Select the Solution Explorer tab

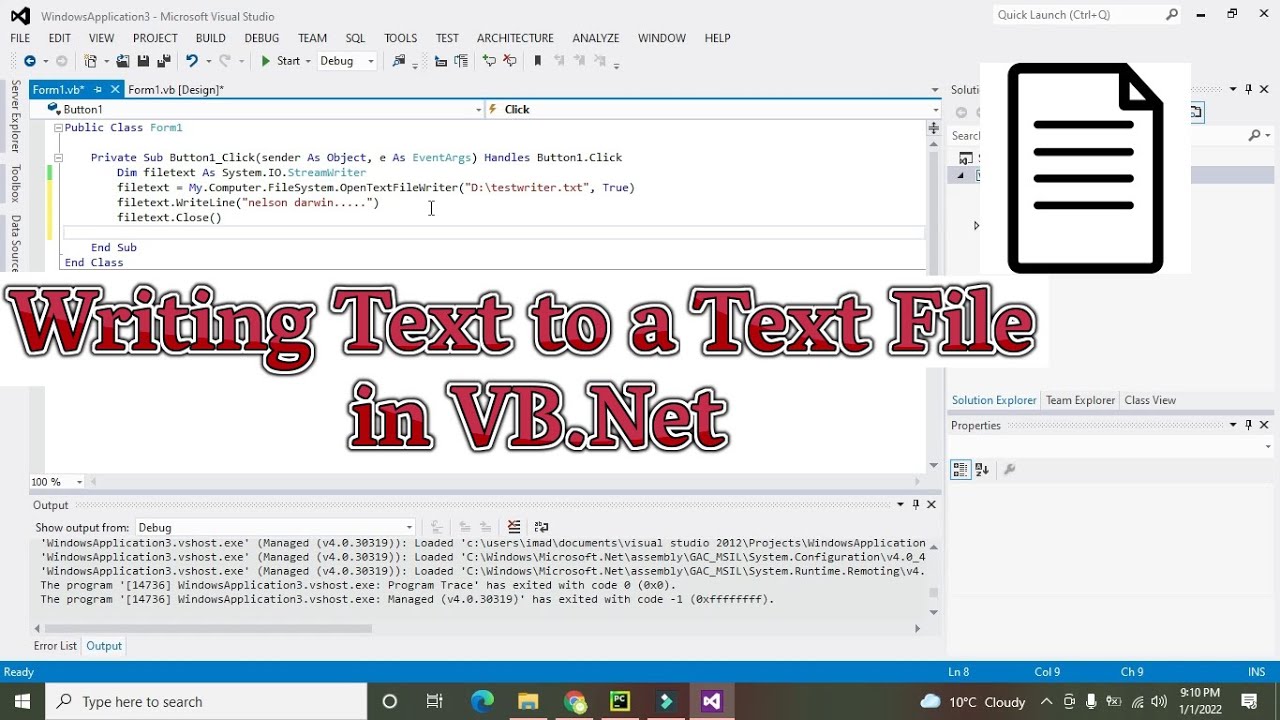click(x=994, y=400)
